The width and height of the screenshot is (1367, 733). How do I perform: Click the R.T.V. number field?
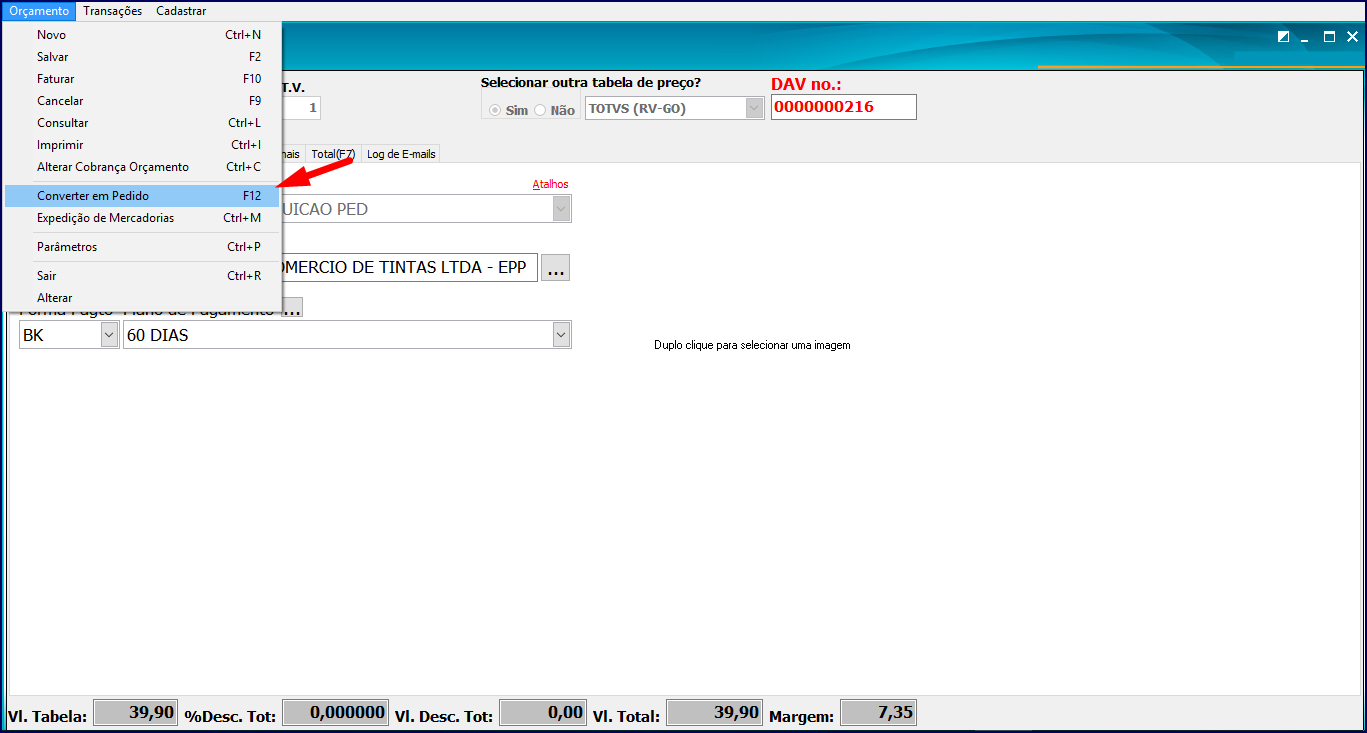click(301, 108)
